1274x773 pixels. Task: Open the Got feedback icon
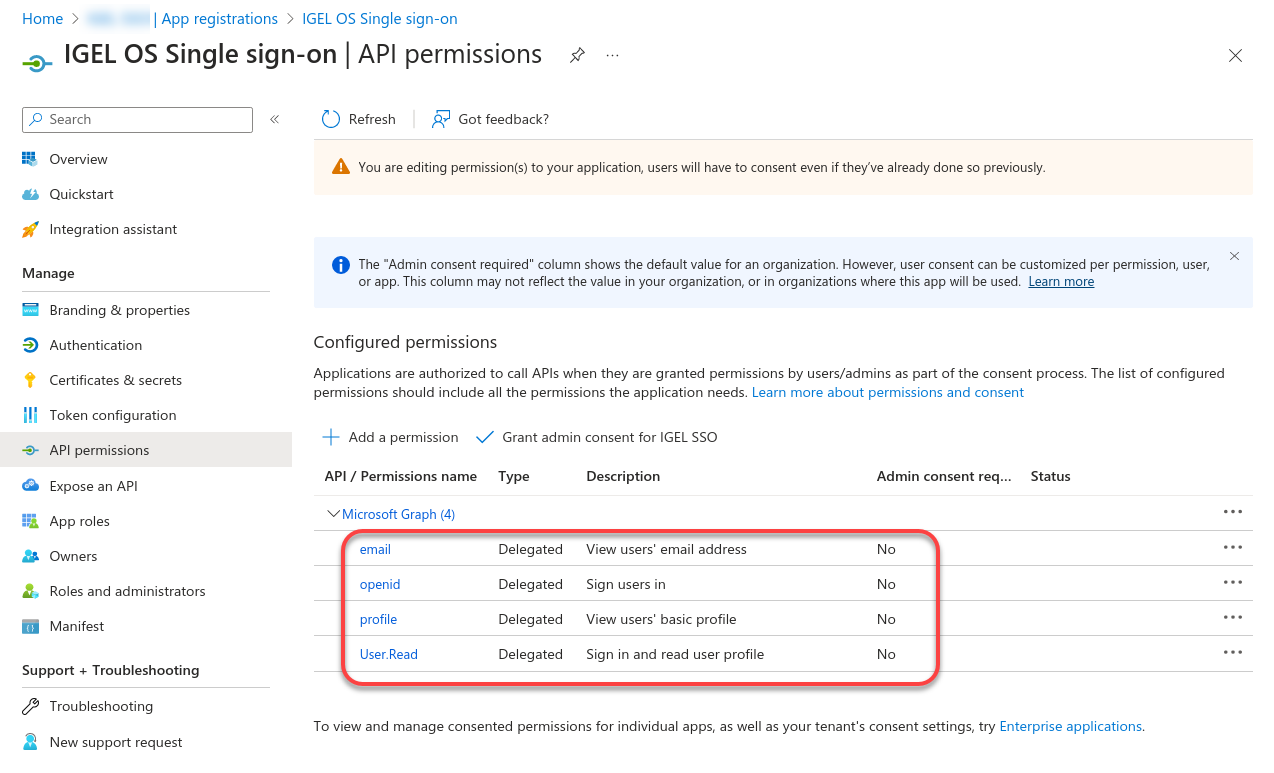[x=440, y=119]
